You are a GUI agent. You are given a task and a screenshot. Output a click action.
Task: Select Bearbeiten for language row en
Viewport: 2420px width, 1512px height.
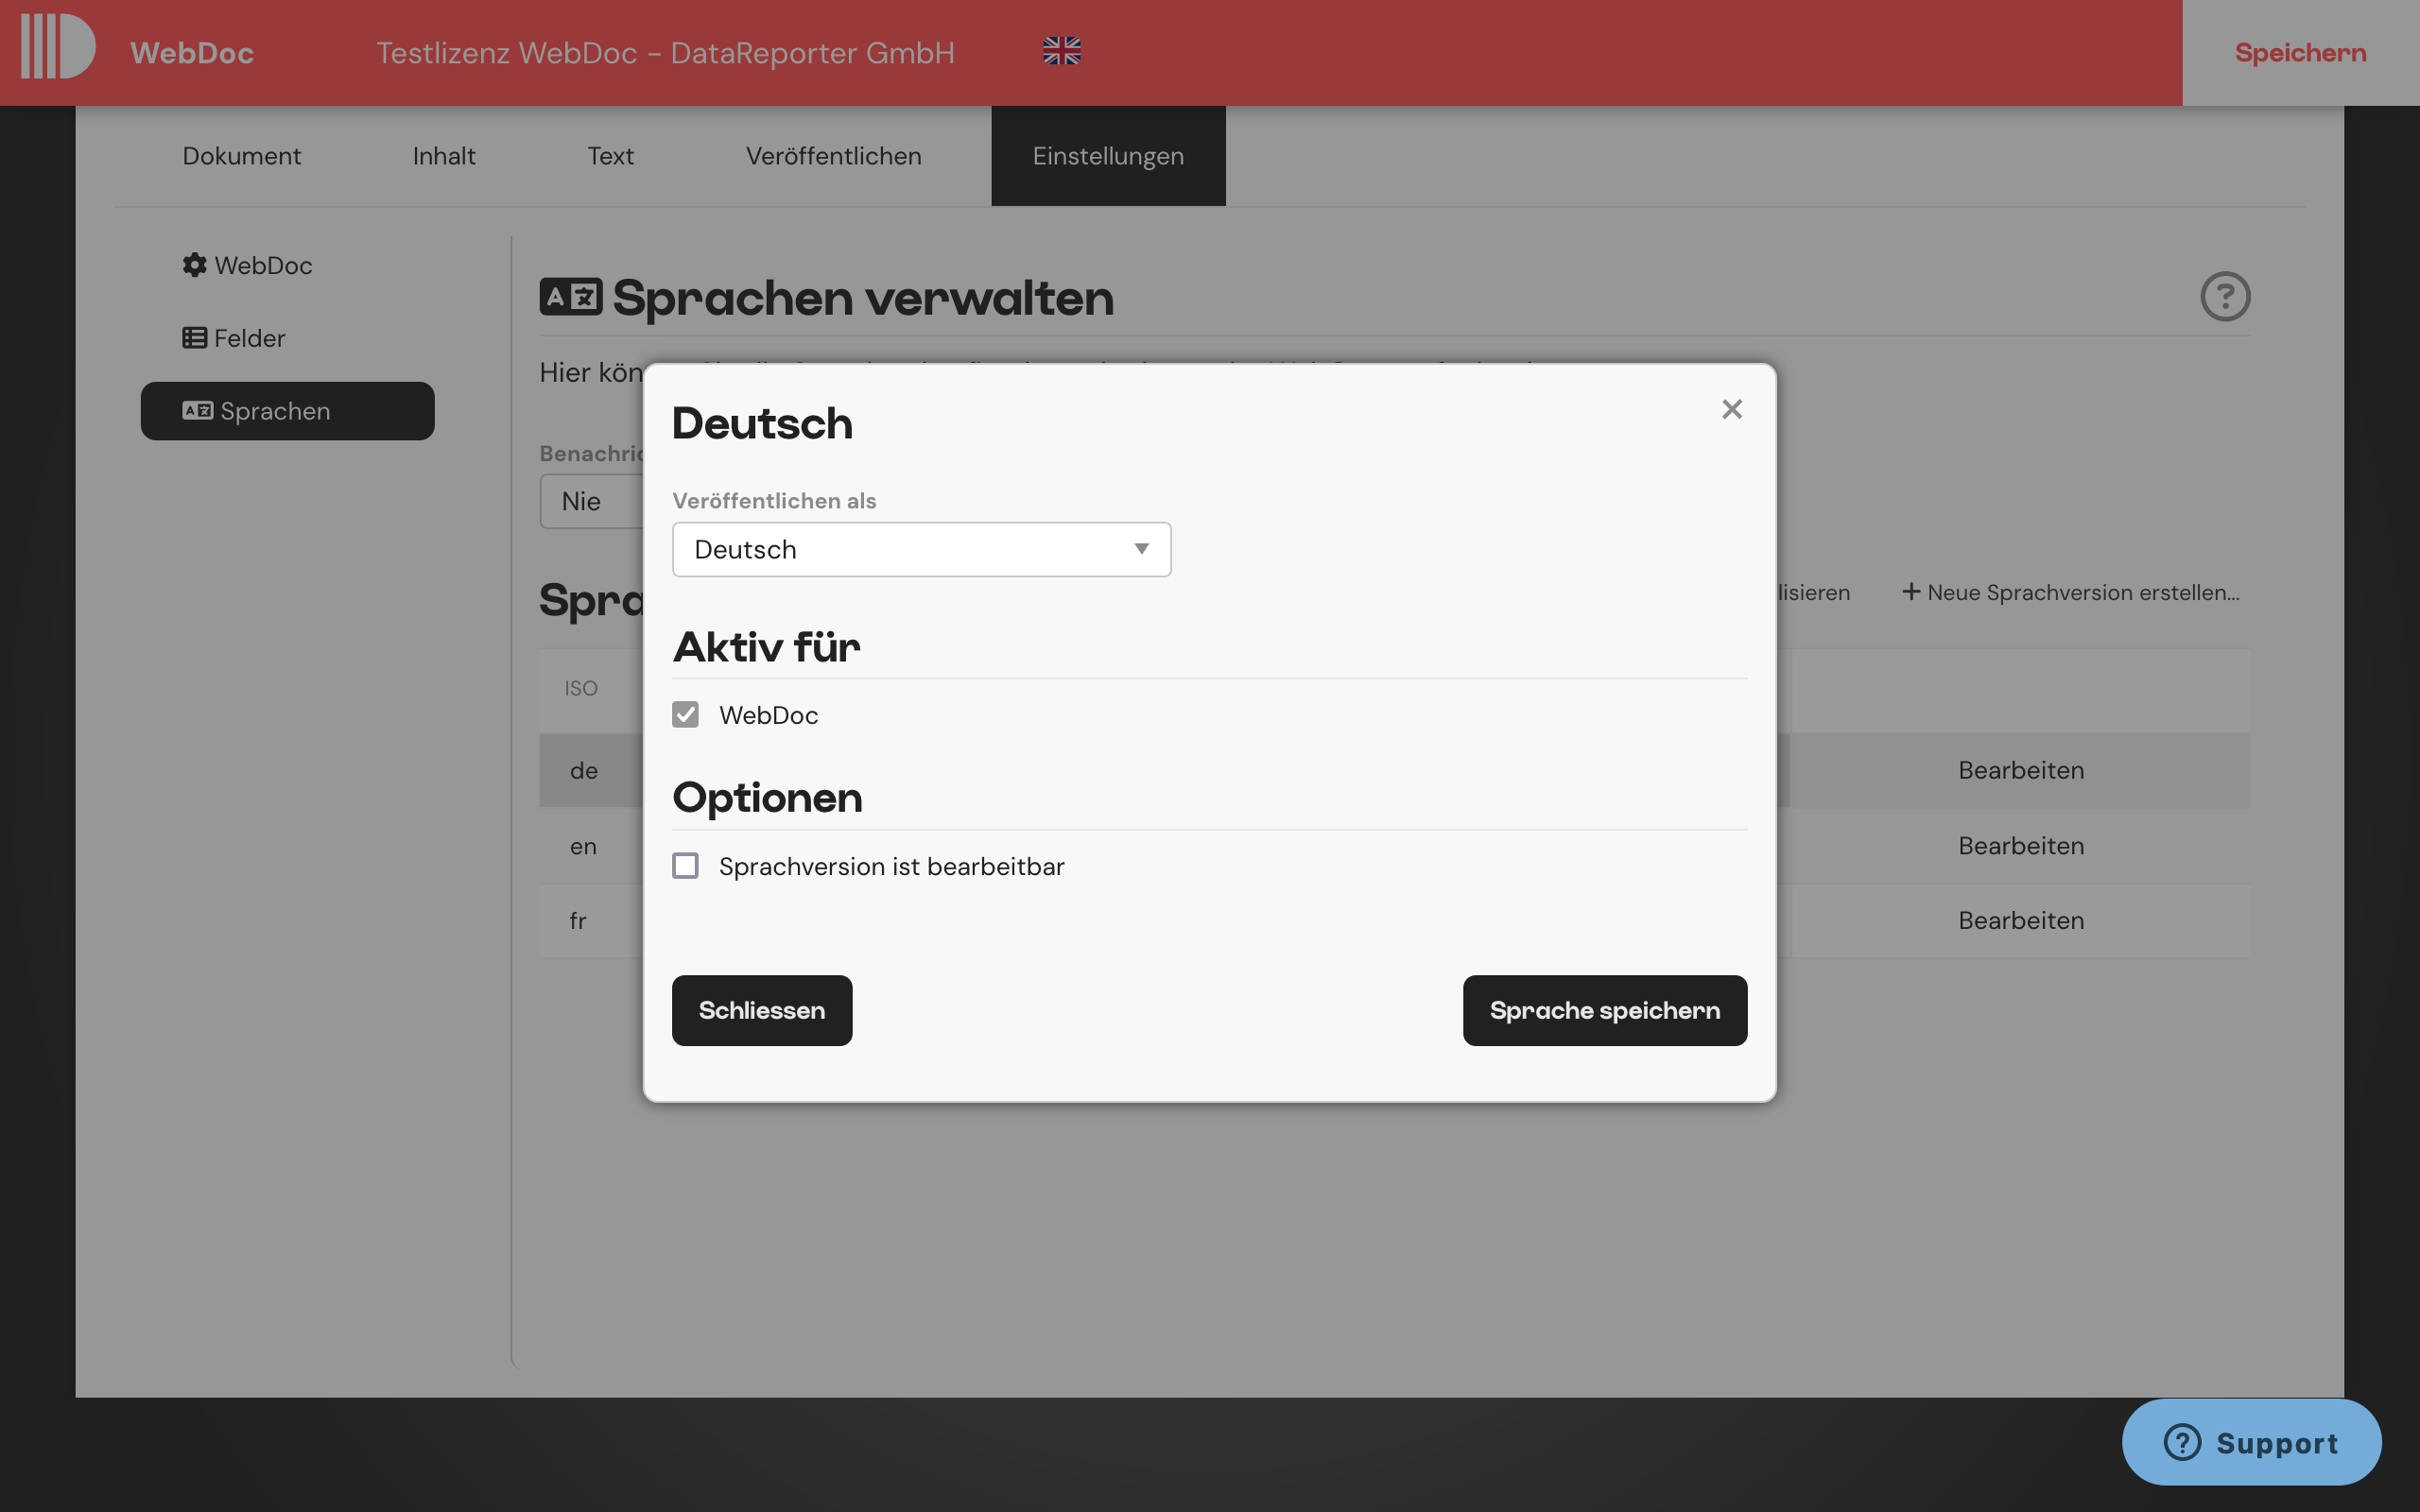2020,845
